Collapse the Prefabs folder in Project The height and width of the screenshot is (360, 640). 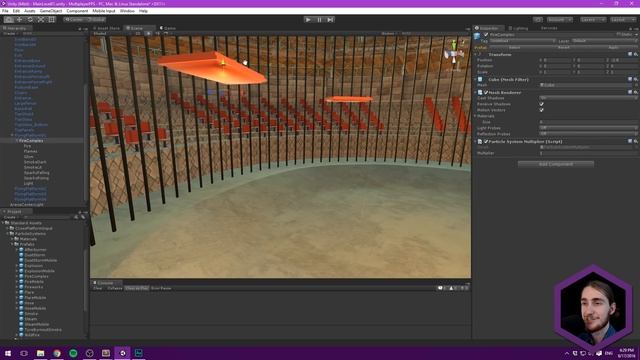pos(12,244)
